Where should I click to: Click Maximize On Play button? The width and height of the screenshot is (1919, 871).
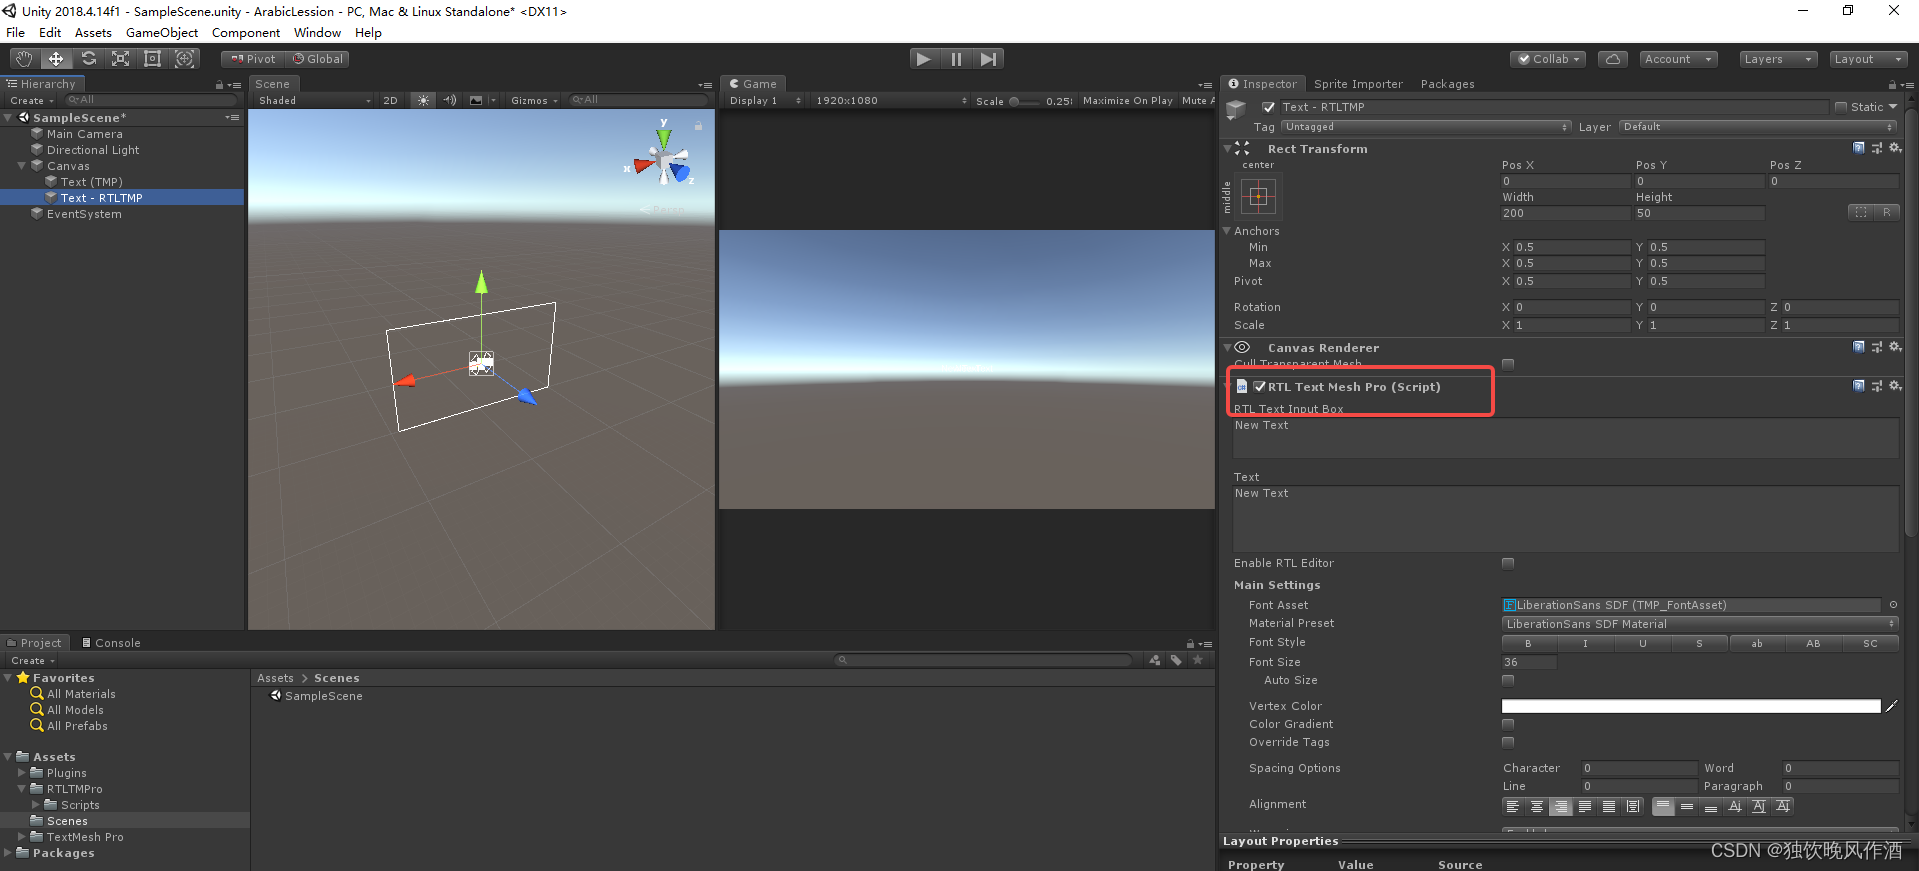1127,100
